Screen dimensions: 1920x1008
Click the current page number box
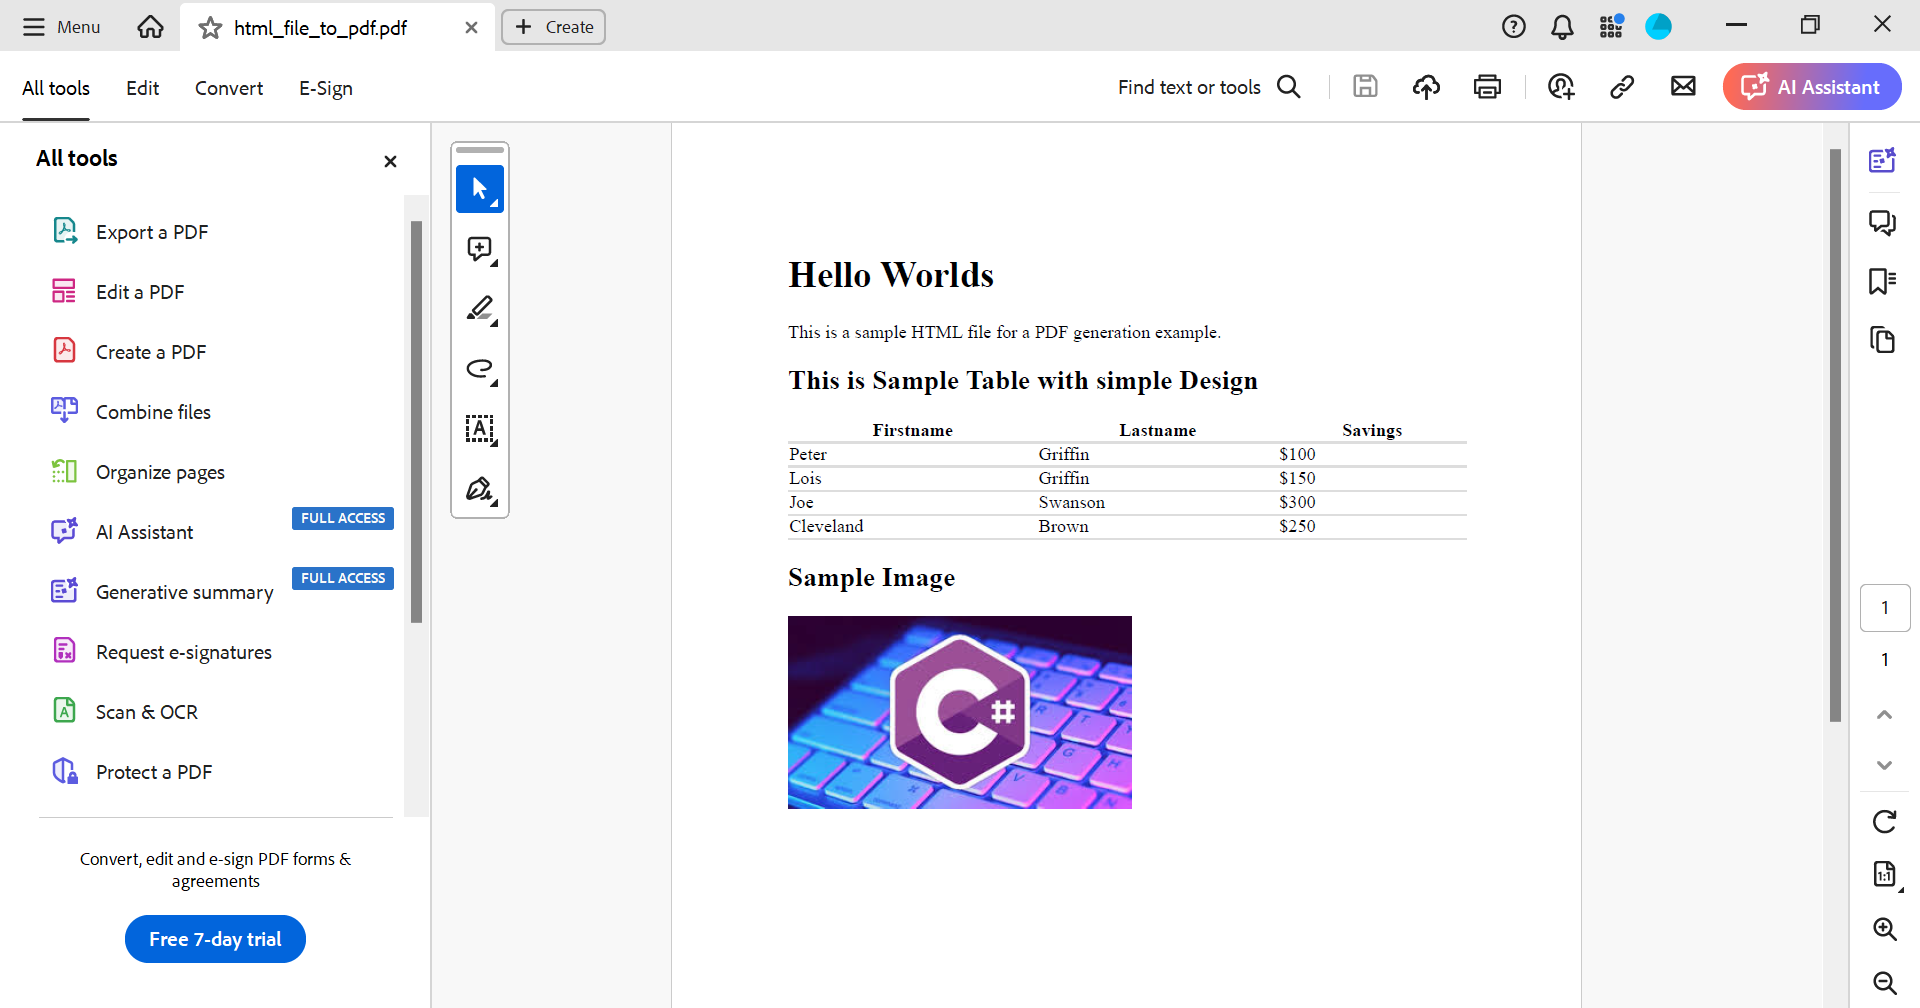[1884, 608]
